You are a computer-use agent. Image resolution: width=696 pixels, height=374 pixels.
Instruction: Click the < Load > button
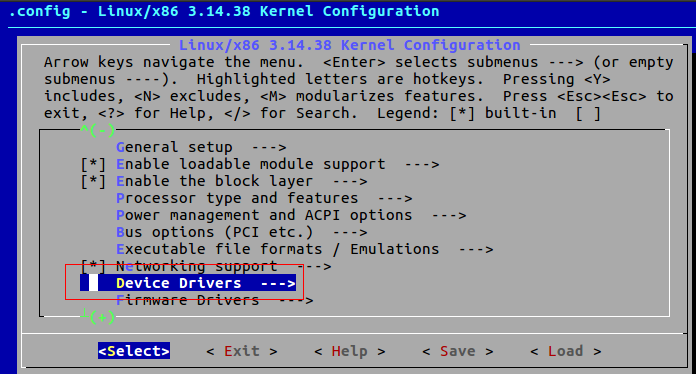[x=566, y=351]
